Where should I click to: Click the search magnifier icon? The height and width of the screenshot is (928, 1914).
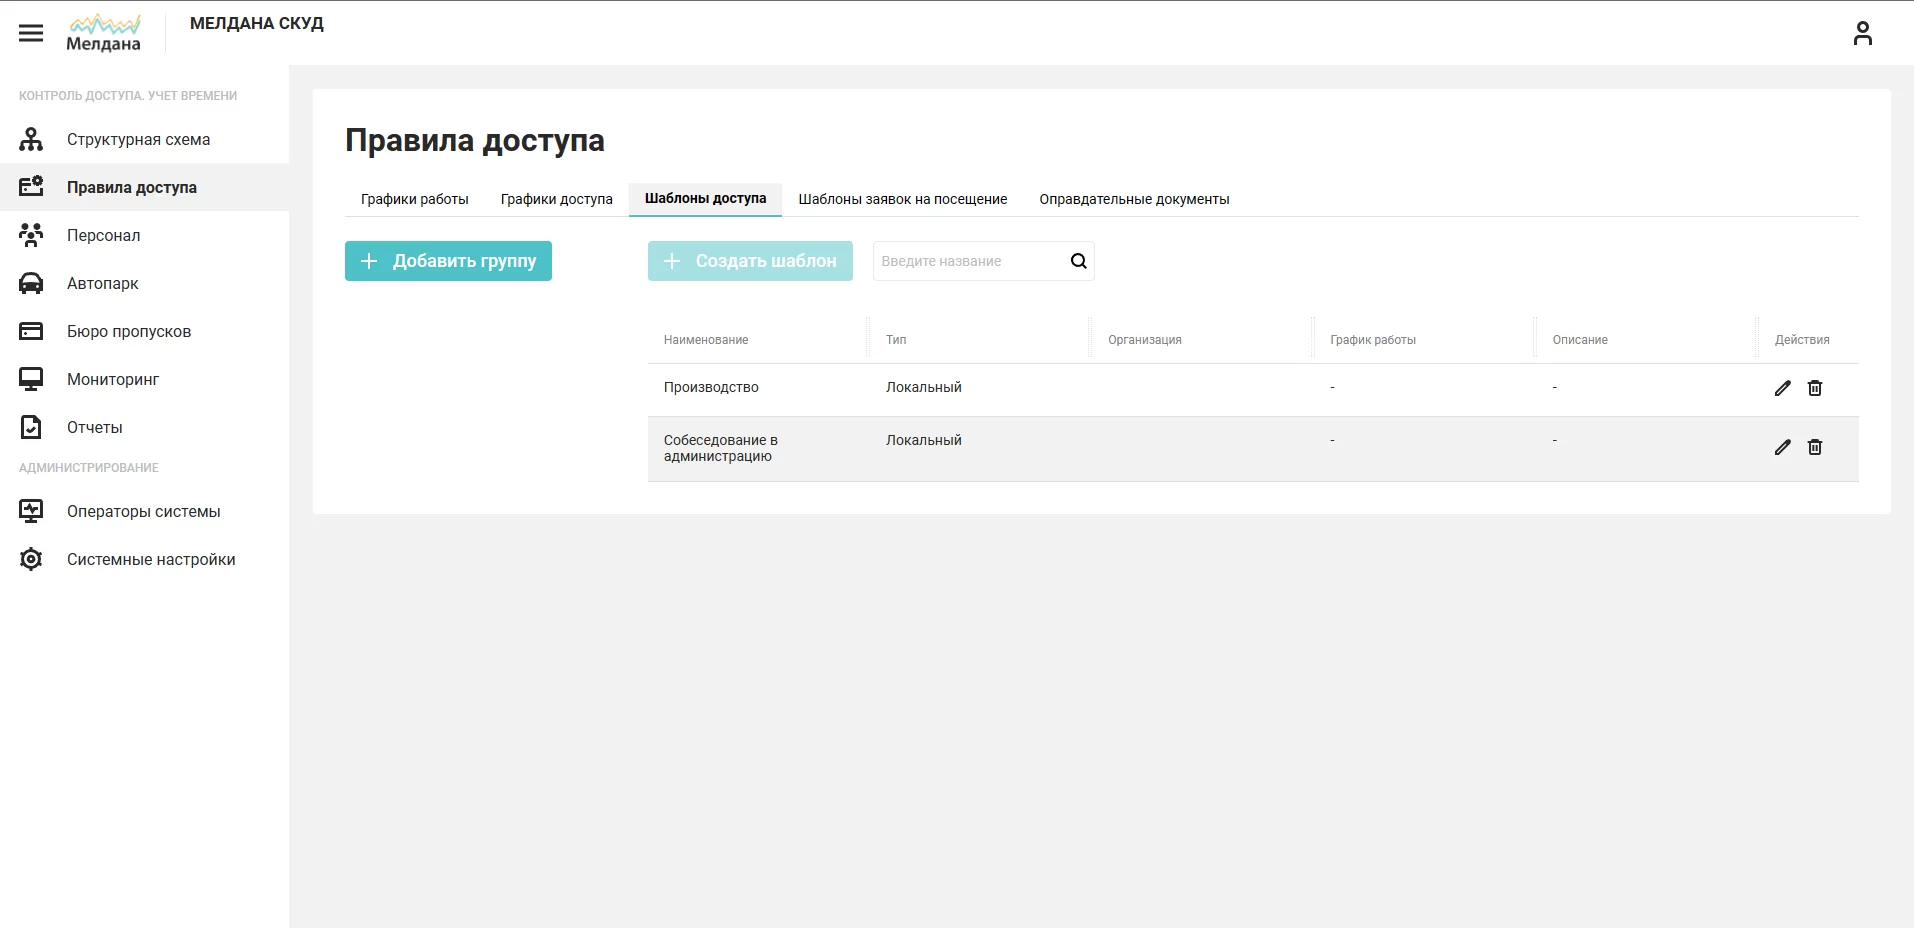(x=1078, y=261)
